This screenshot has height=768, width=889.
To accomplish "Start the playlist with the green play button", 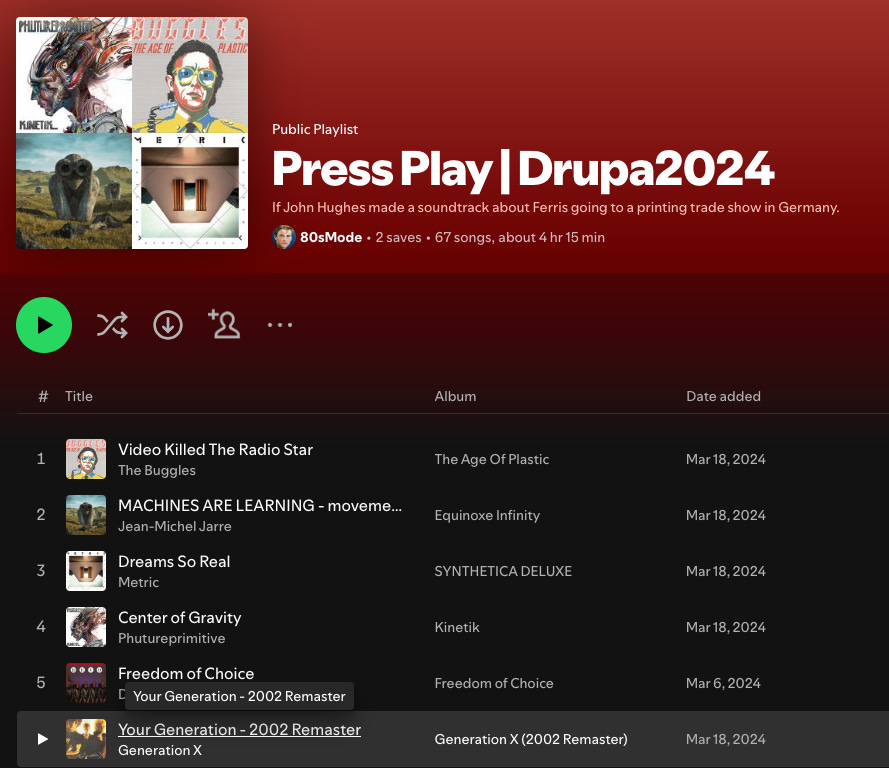I will click(x=44, y=325).
